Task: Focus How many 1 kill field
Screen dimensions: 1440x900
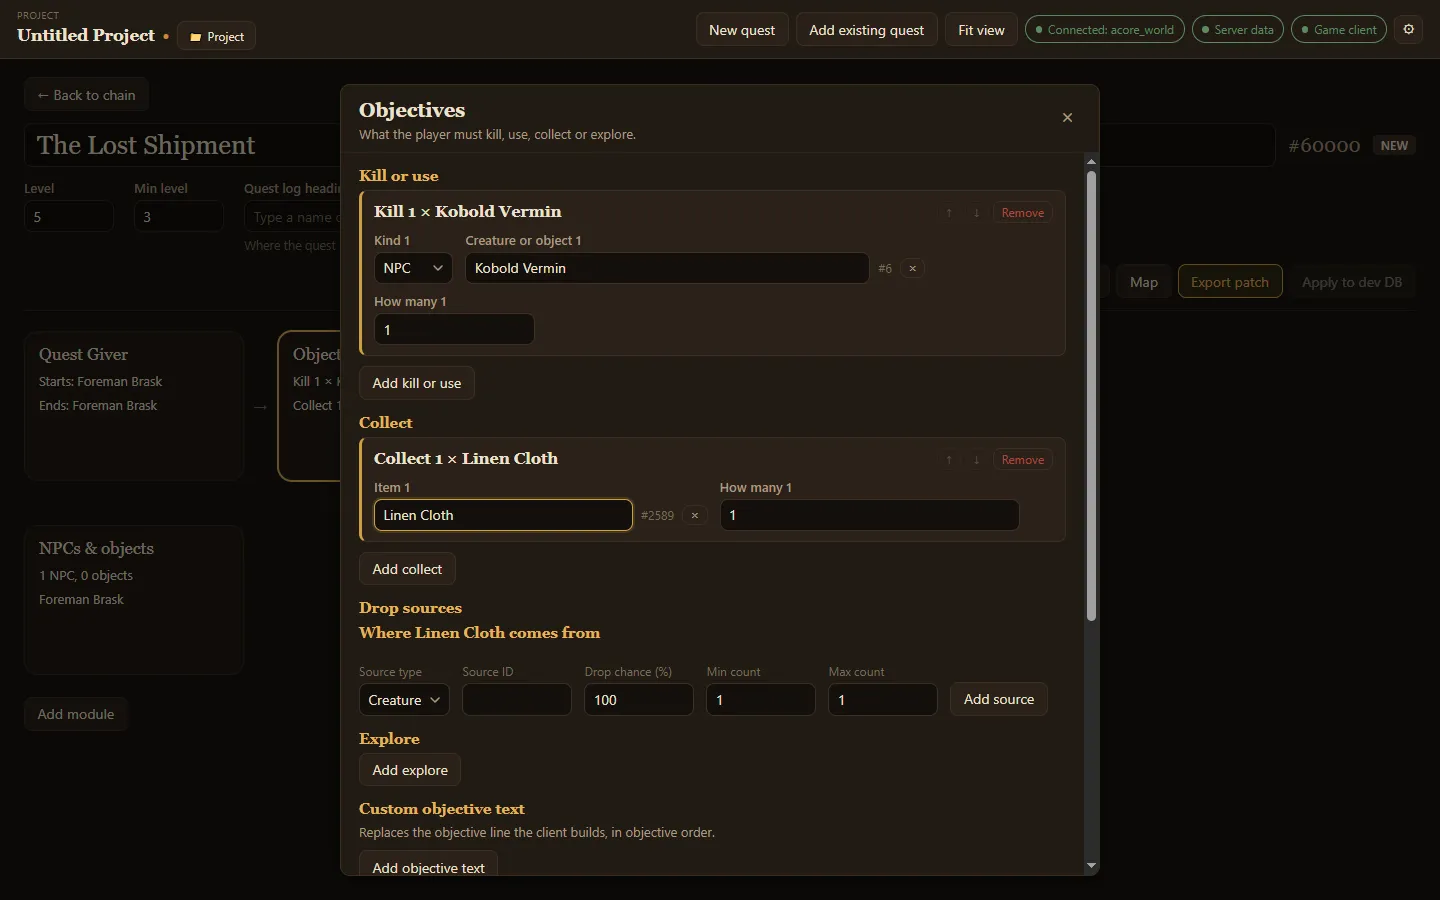Action: [x=454, y=330]
